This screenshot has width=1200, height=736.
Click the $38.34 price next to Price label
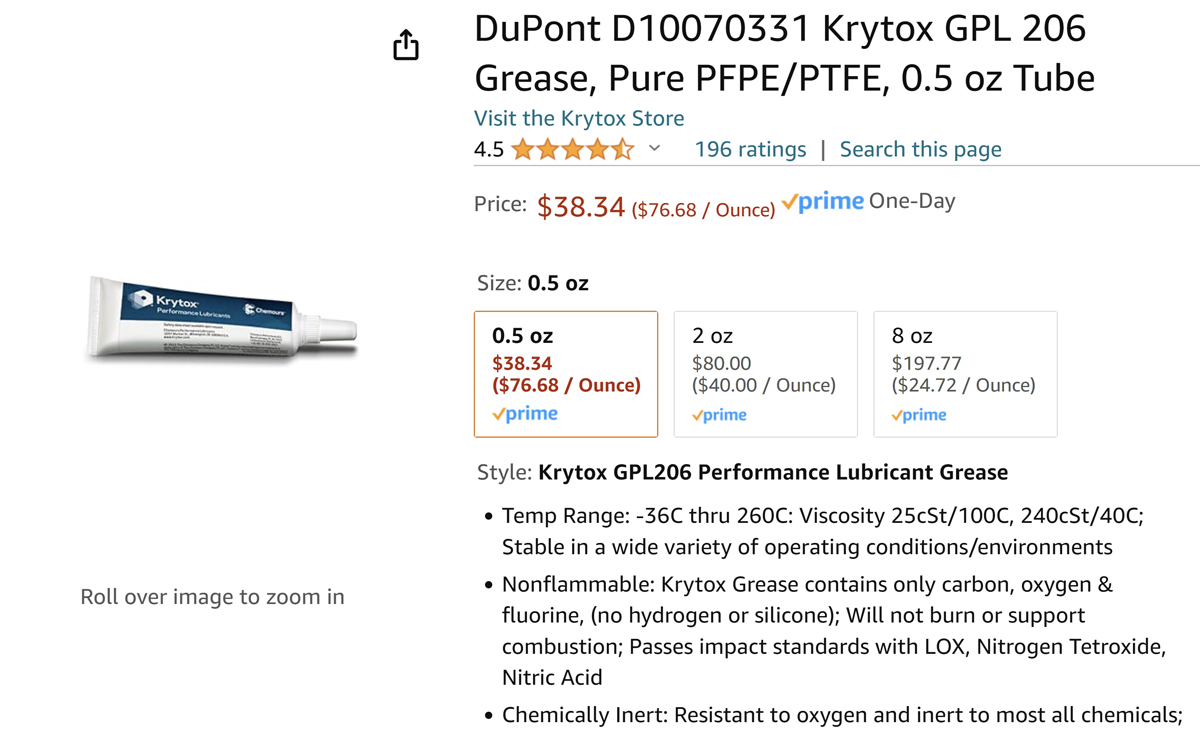tap(580, 206)
